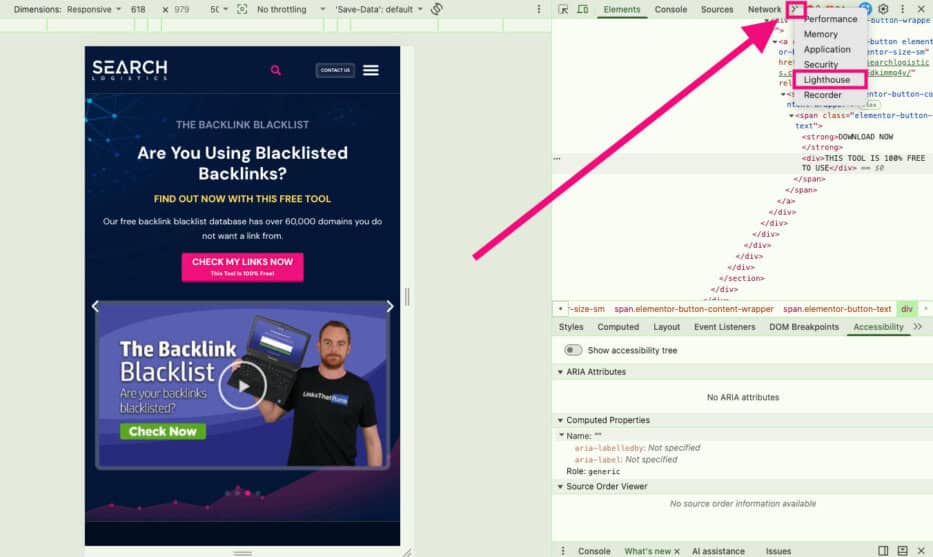This screenshot has width=933, height=557.
Task: Open the Save-Data default dropdown
Action: 378,10
